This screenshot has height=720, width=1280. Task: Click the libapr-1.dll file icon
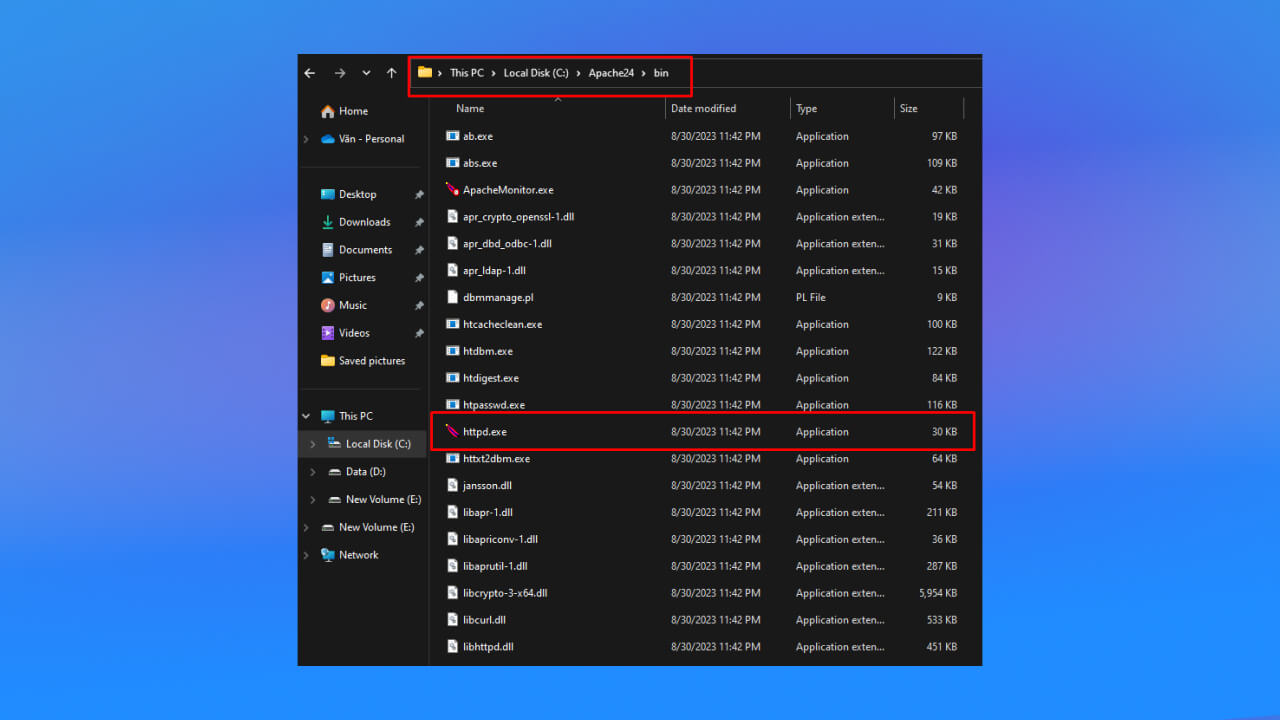(452, 513)
